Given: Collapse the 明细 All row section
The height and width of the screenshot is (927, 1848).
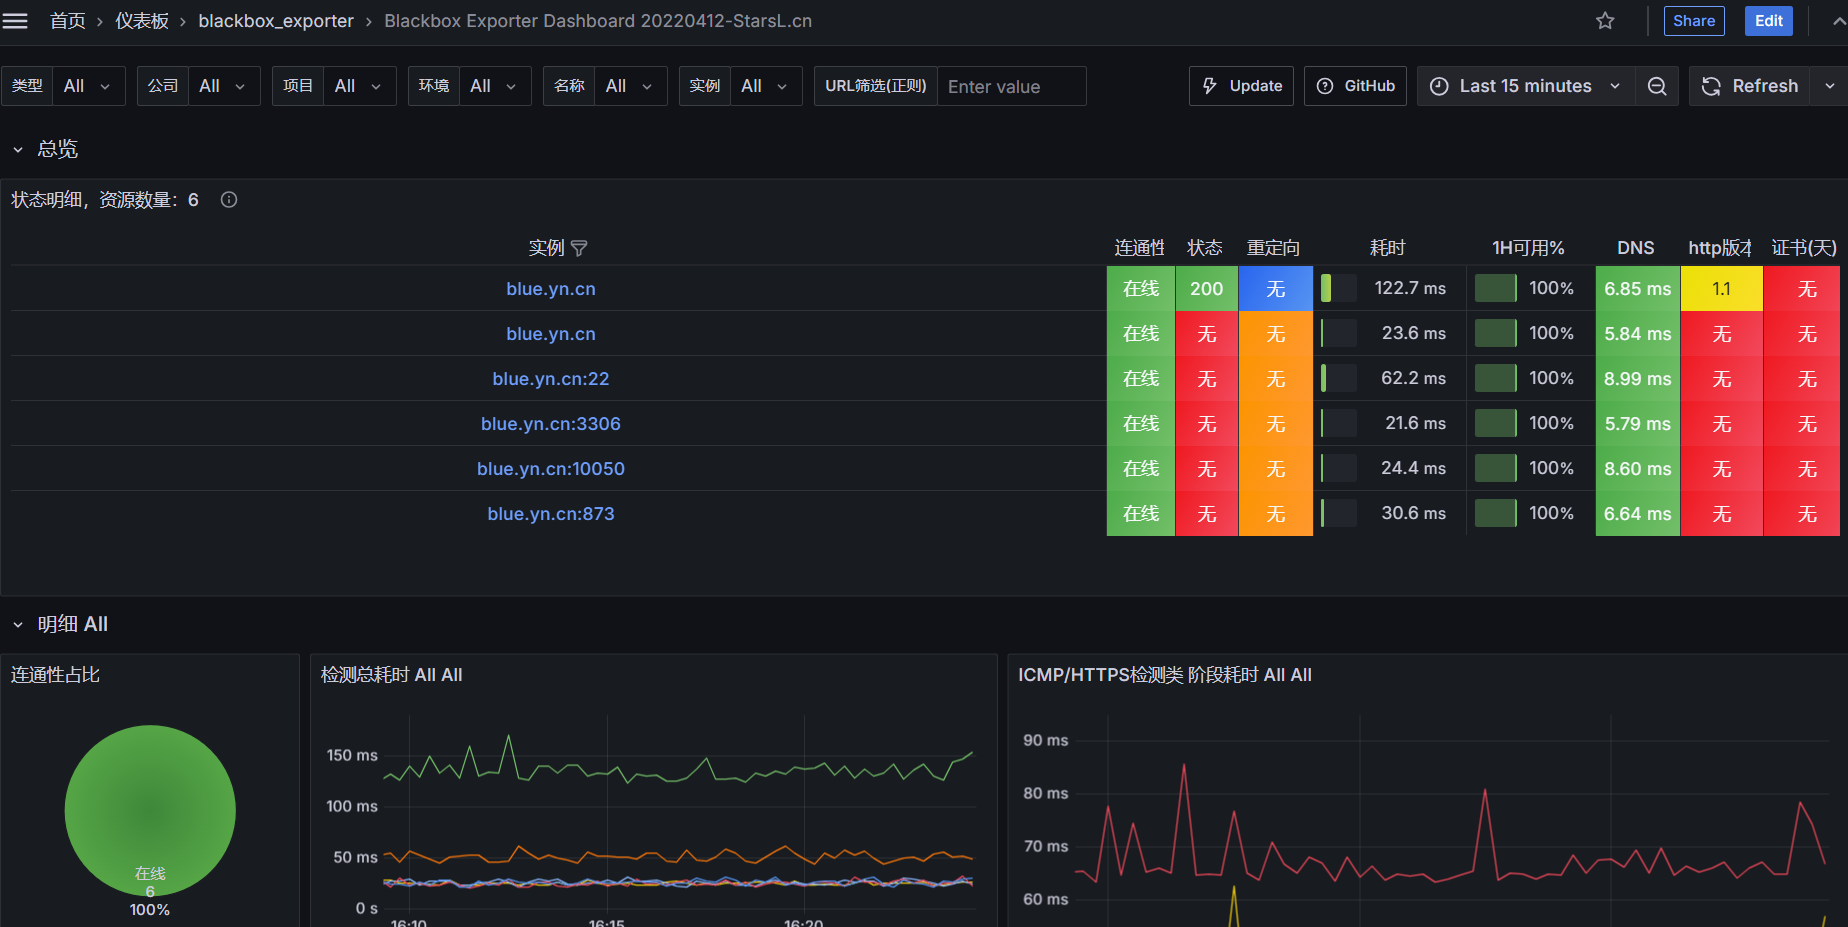Looking at the screenshot, I should click(x=18, y=624).
